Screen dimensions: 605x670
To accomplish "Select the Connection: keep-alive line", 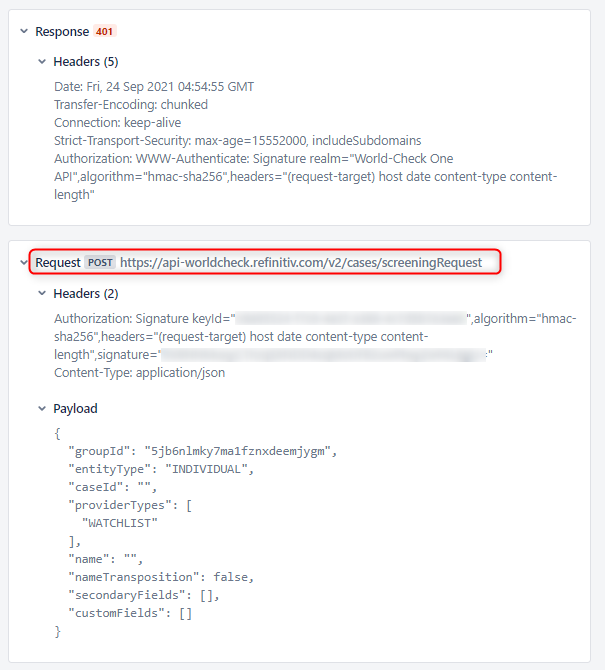I will point(117,123).
